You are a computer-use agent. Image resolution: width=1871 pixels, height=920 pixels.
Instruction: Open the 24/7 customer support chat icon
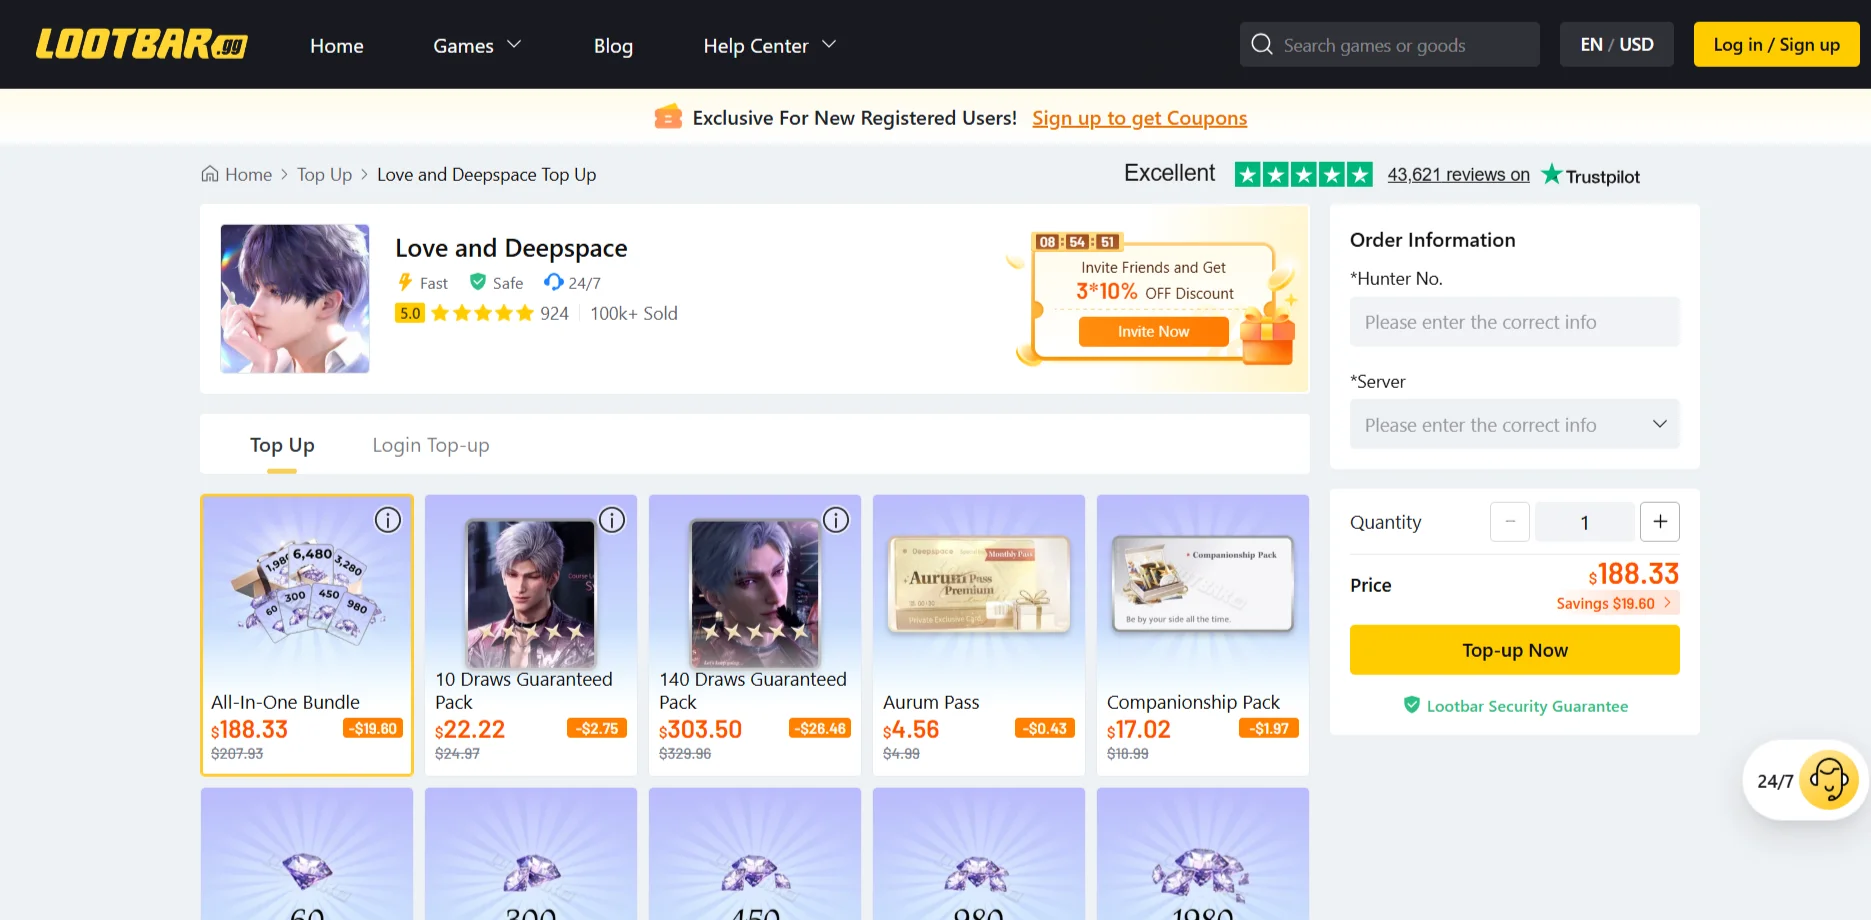pyautogui.click(x=1827, y=780)
